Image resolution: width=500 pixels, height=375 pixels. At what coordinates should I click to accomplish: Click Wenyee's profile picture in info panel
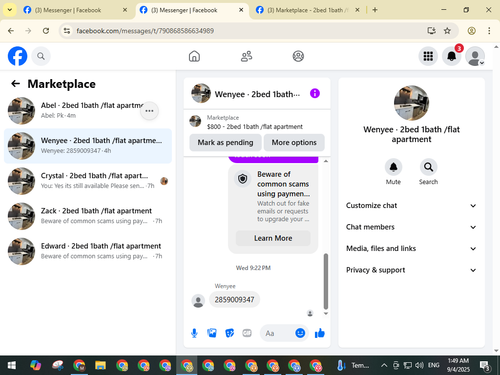pyautogui.click(x=411, y=103)
